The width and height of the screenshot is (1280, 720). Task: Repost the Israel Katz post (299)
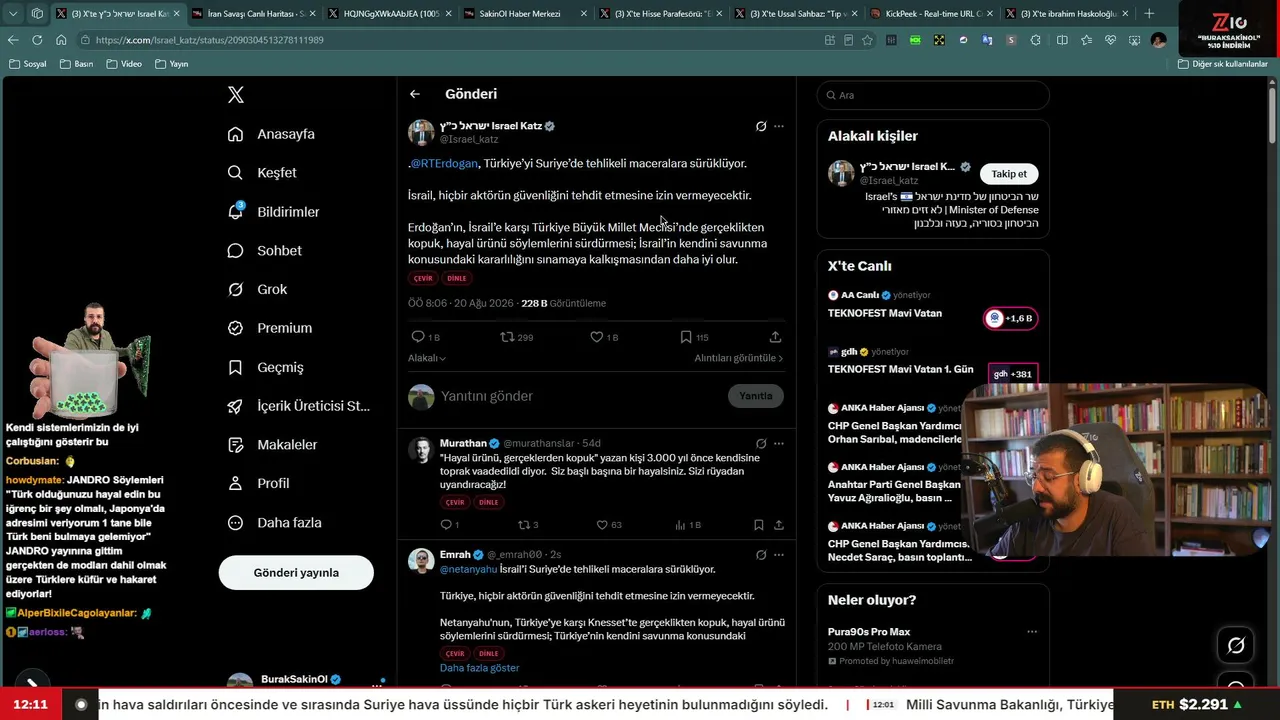click(x=517, y=337)
